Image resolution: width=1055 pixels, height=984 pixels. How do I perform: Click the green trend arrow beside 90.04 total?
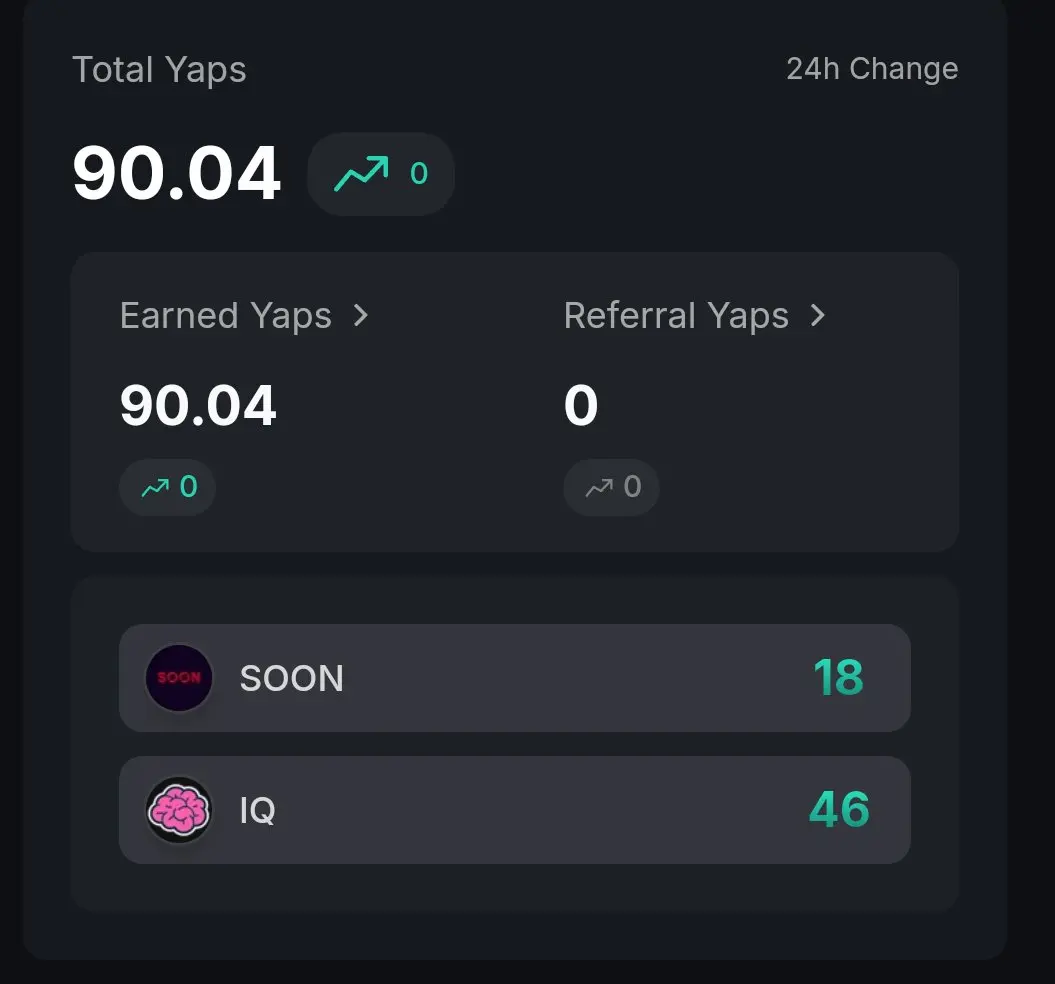(x=361, y=174)
